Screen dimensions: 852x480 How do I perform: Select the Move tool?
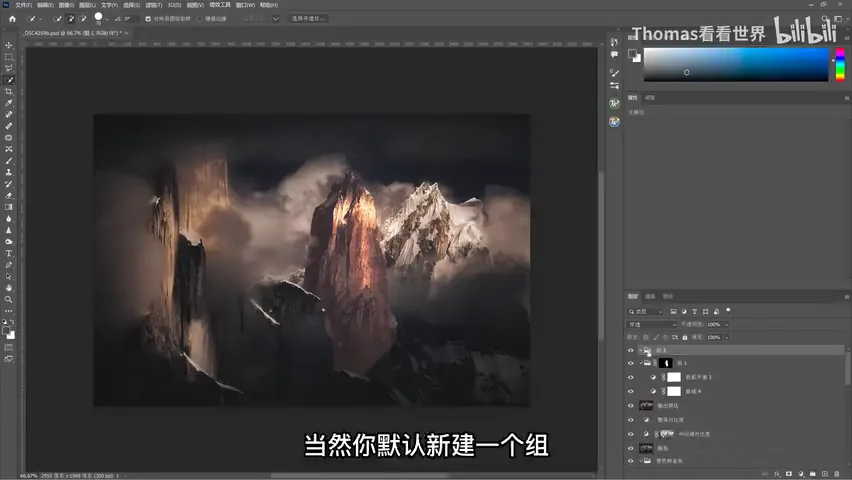pos(9,45)
